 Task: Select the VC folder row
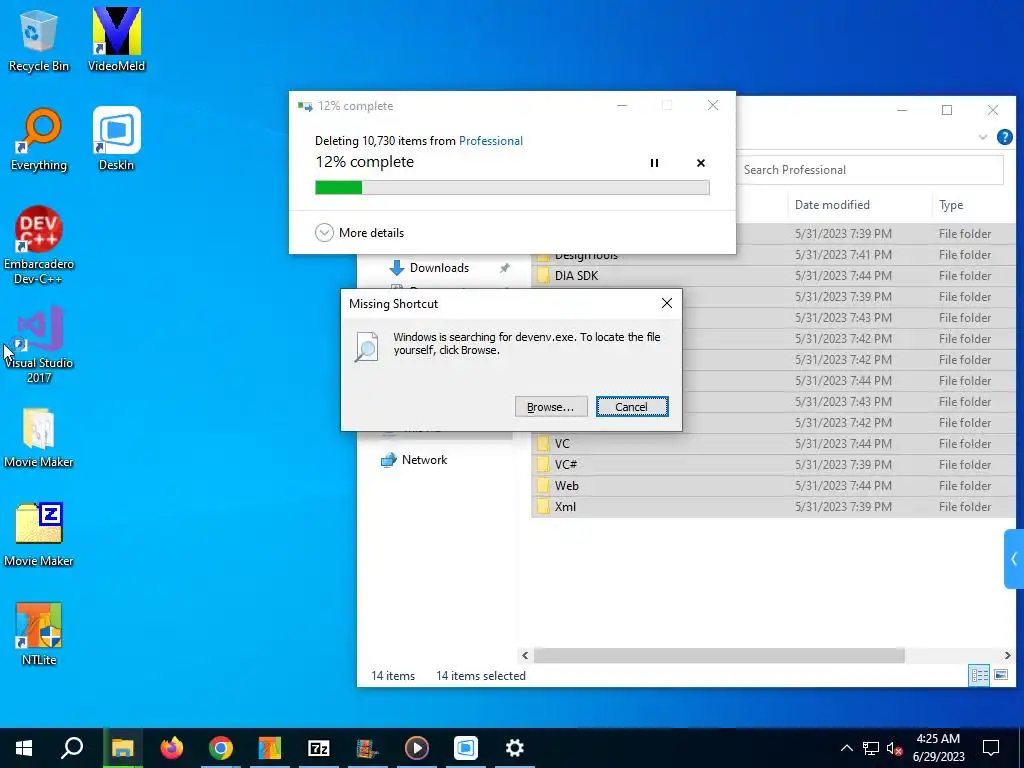(x=774, y=443)
